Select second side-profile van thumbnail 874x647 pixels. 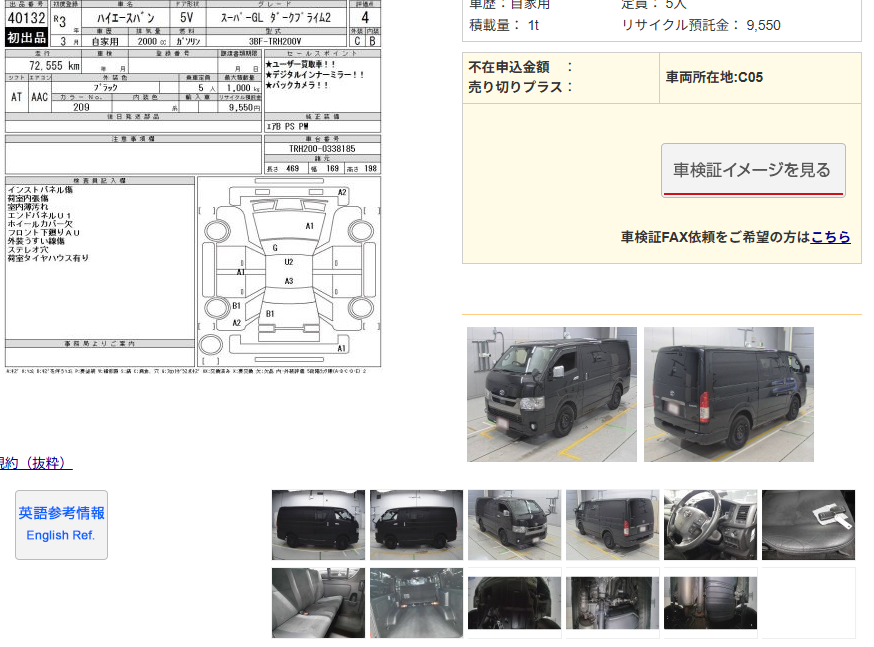pyautogui.click(x=416, y=525)
